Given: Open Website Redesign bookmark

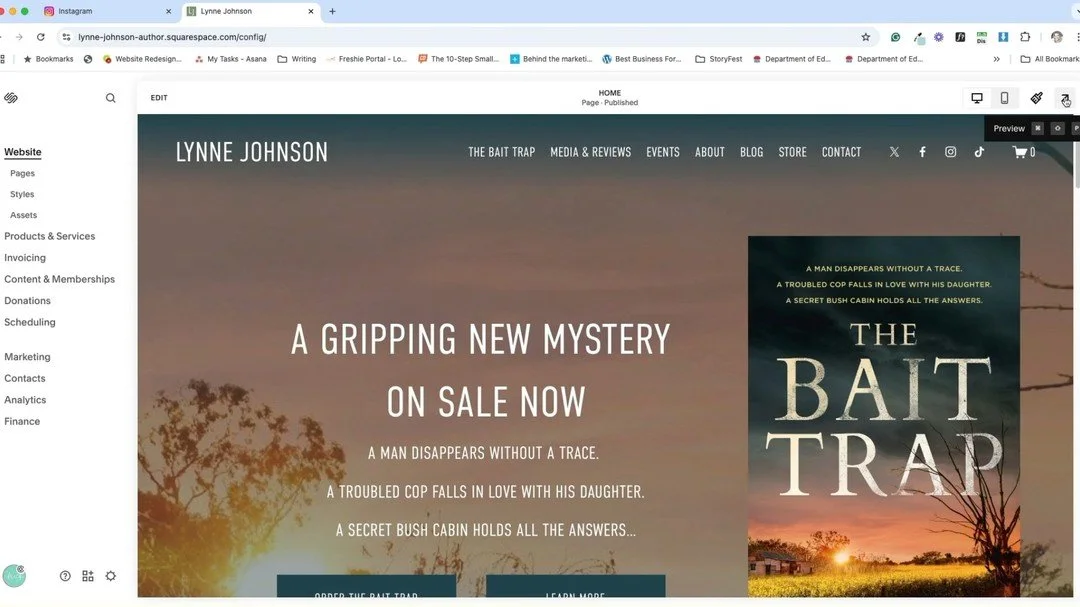Looking at the screenshot, I should 142,59.
